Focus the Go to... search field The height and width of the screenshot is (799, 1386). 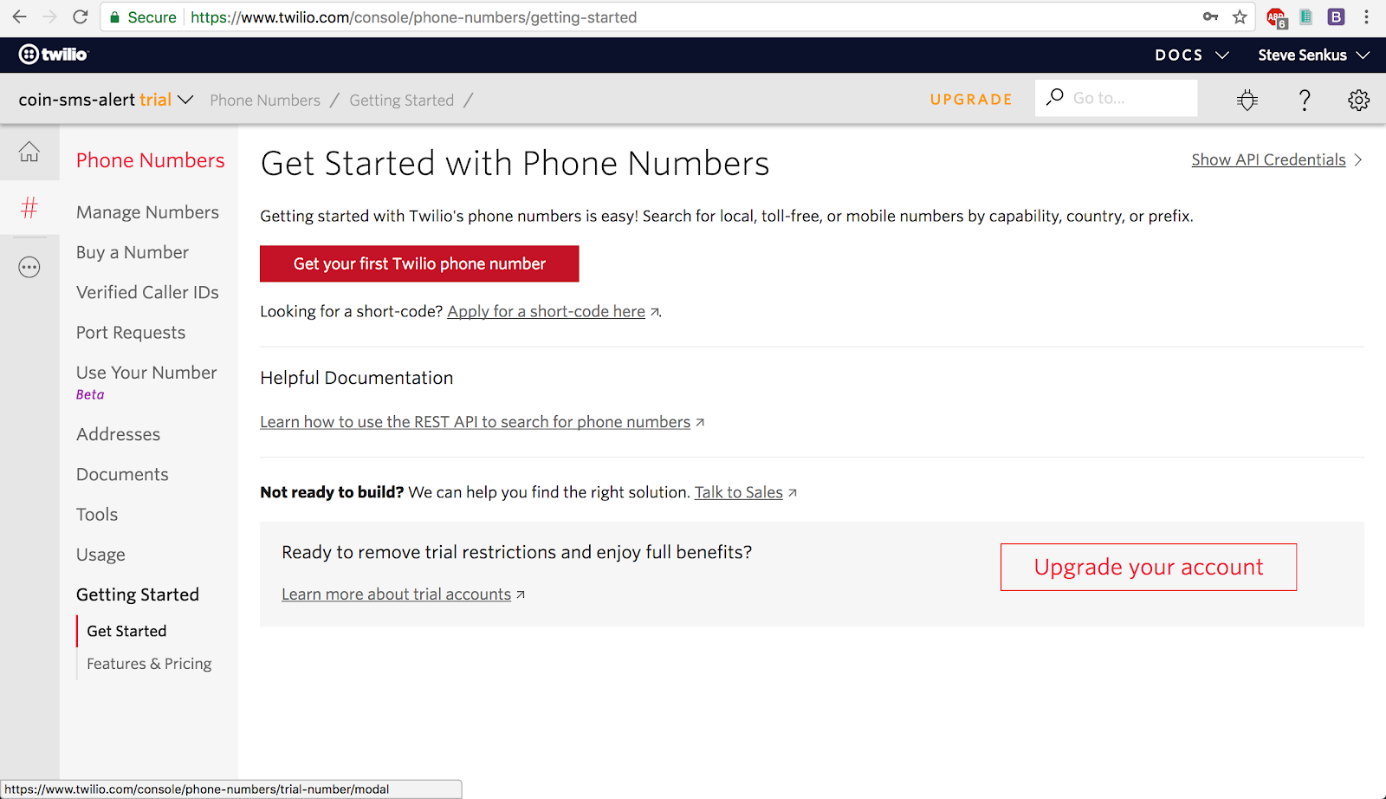pyautogui.click(x=1125, y=98)
